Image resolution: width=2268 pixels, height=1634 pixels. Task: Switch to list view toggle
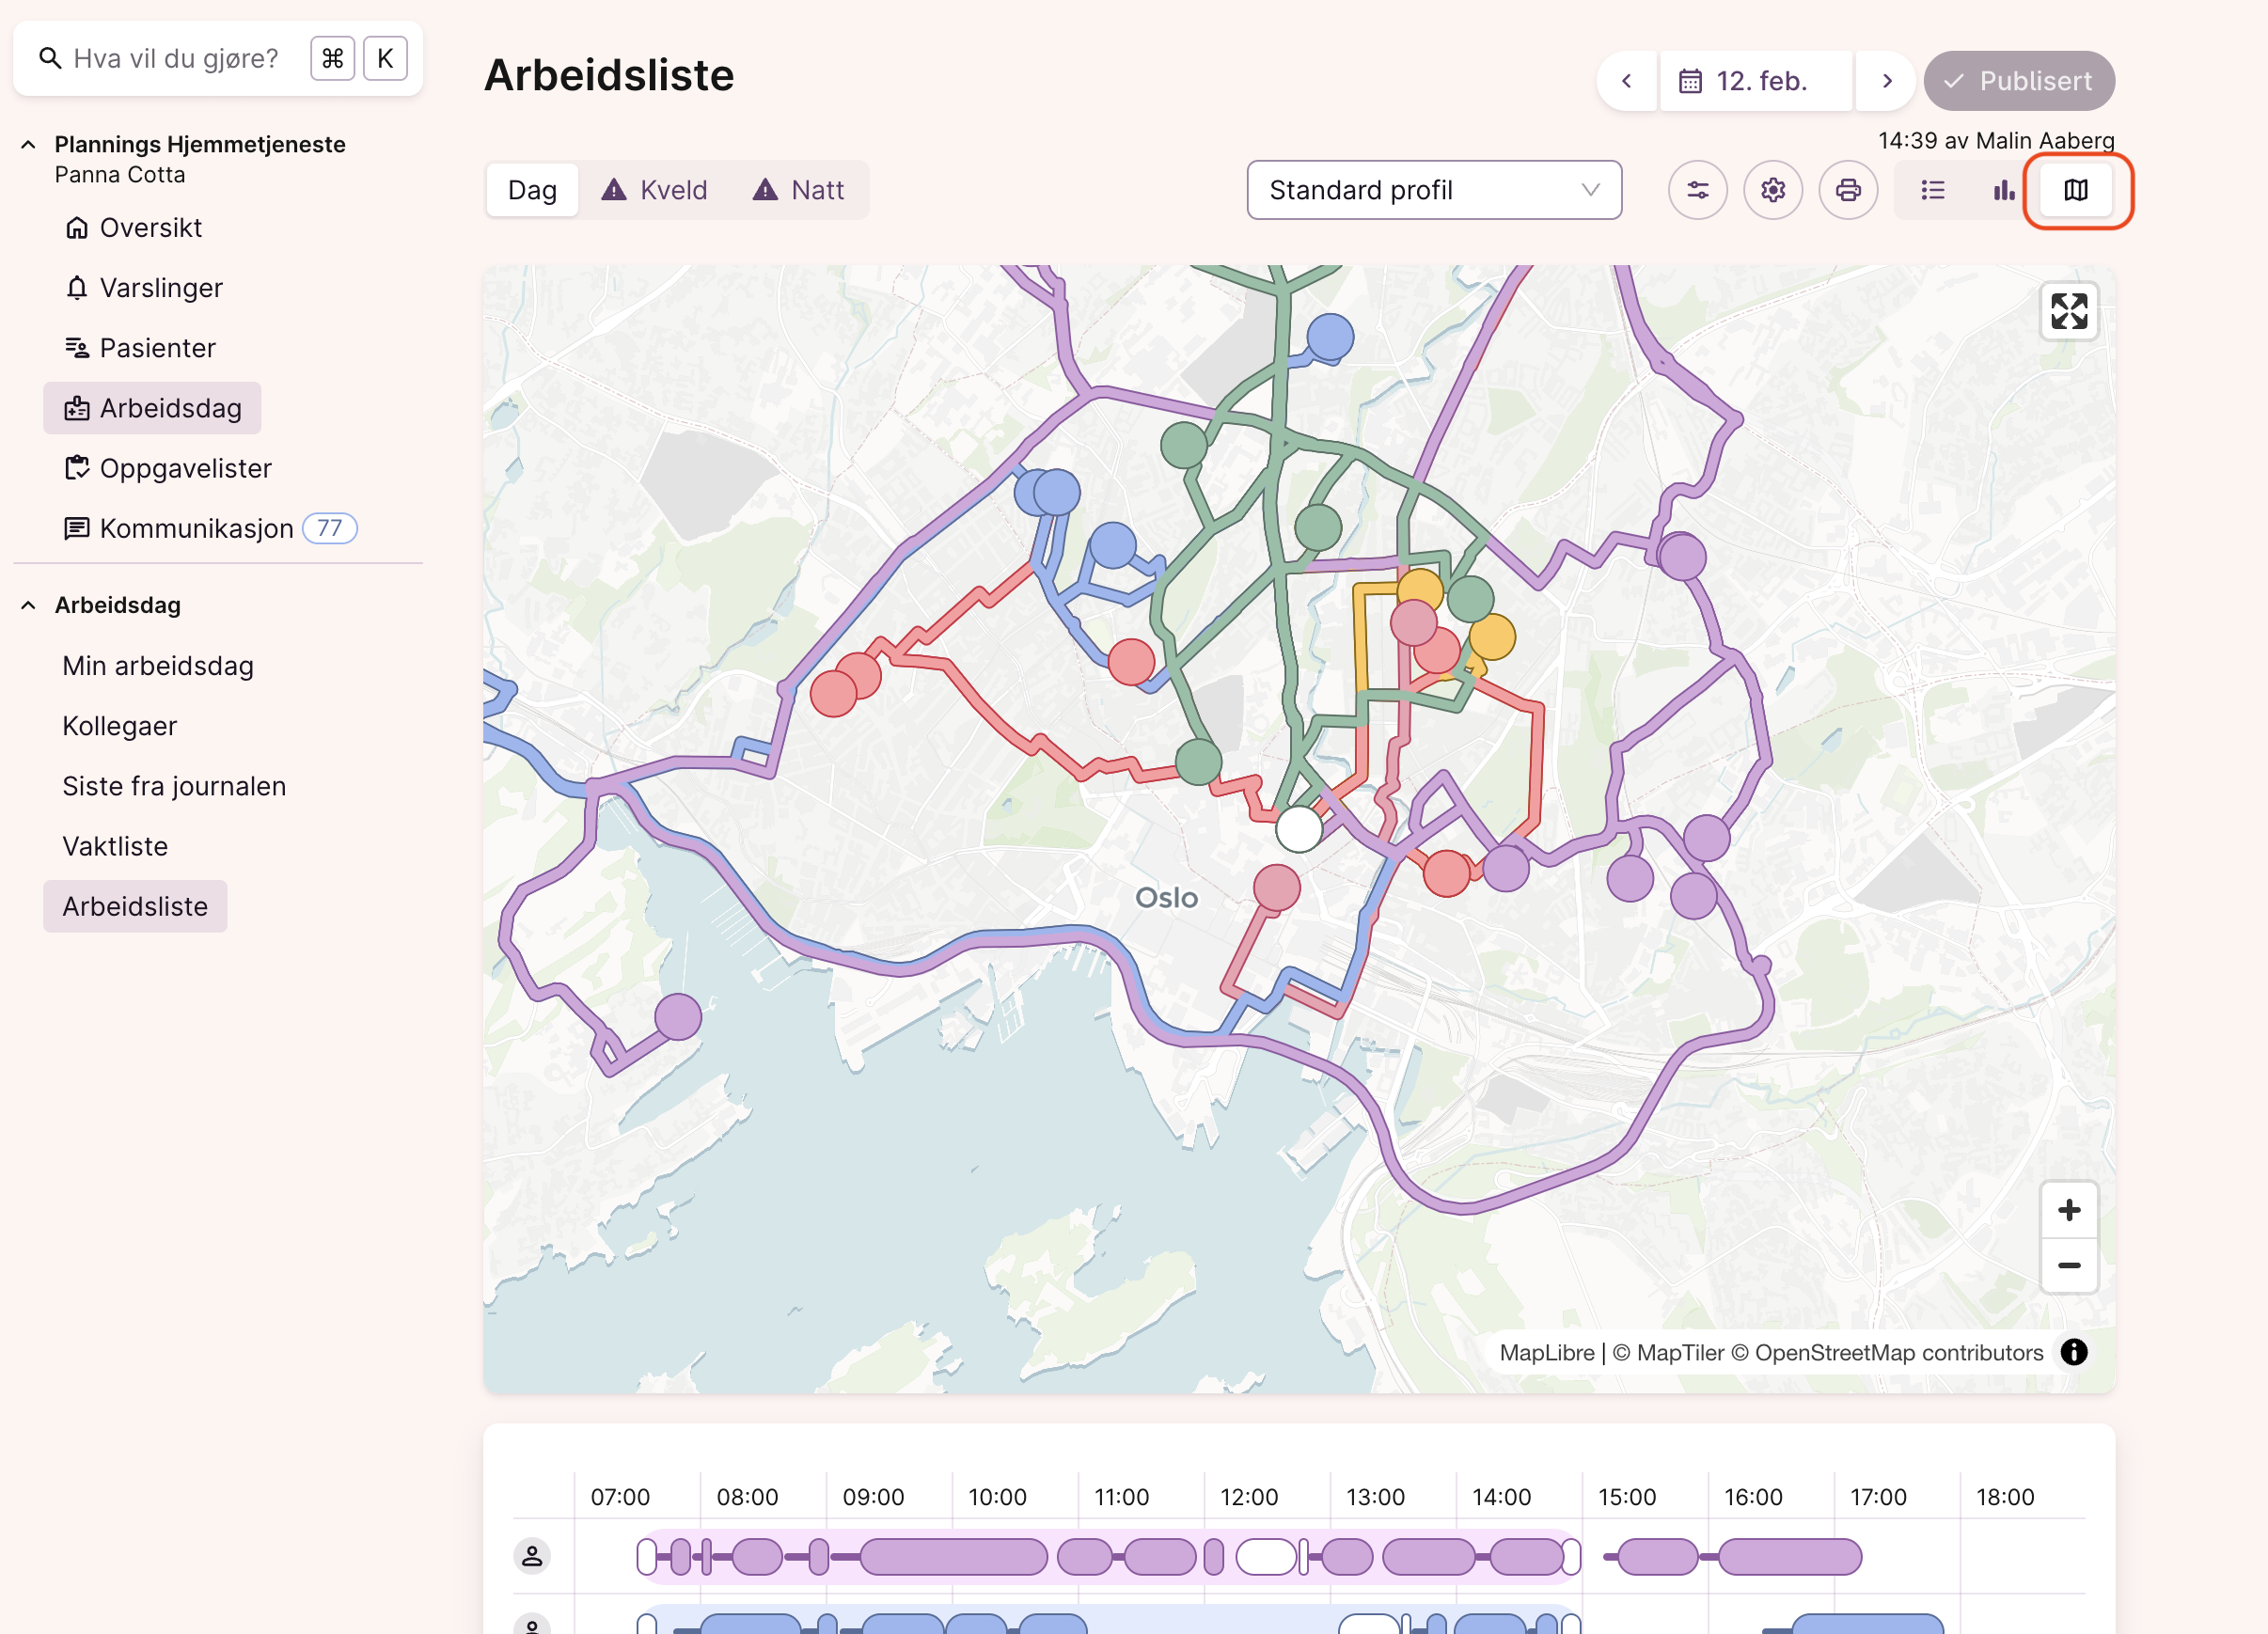[x=1932, y=190]
